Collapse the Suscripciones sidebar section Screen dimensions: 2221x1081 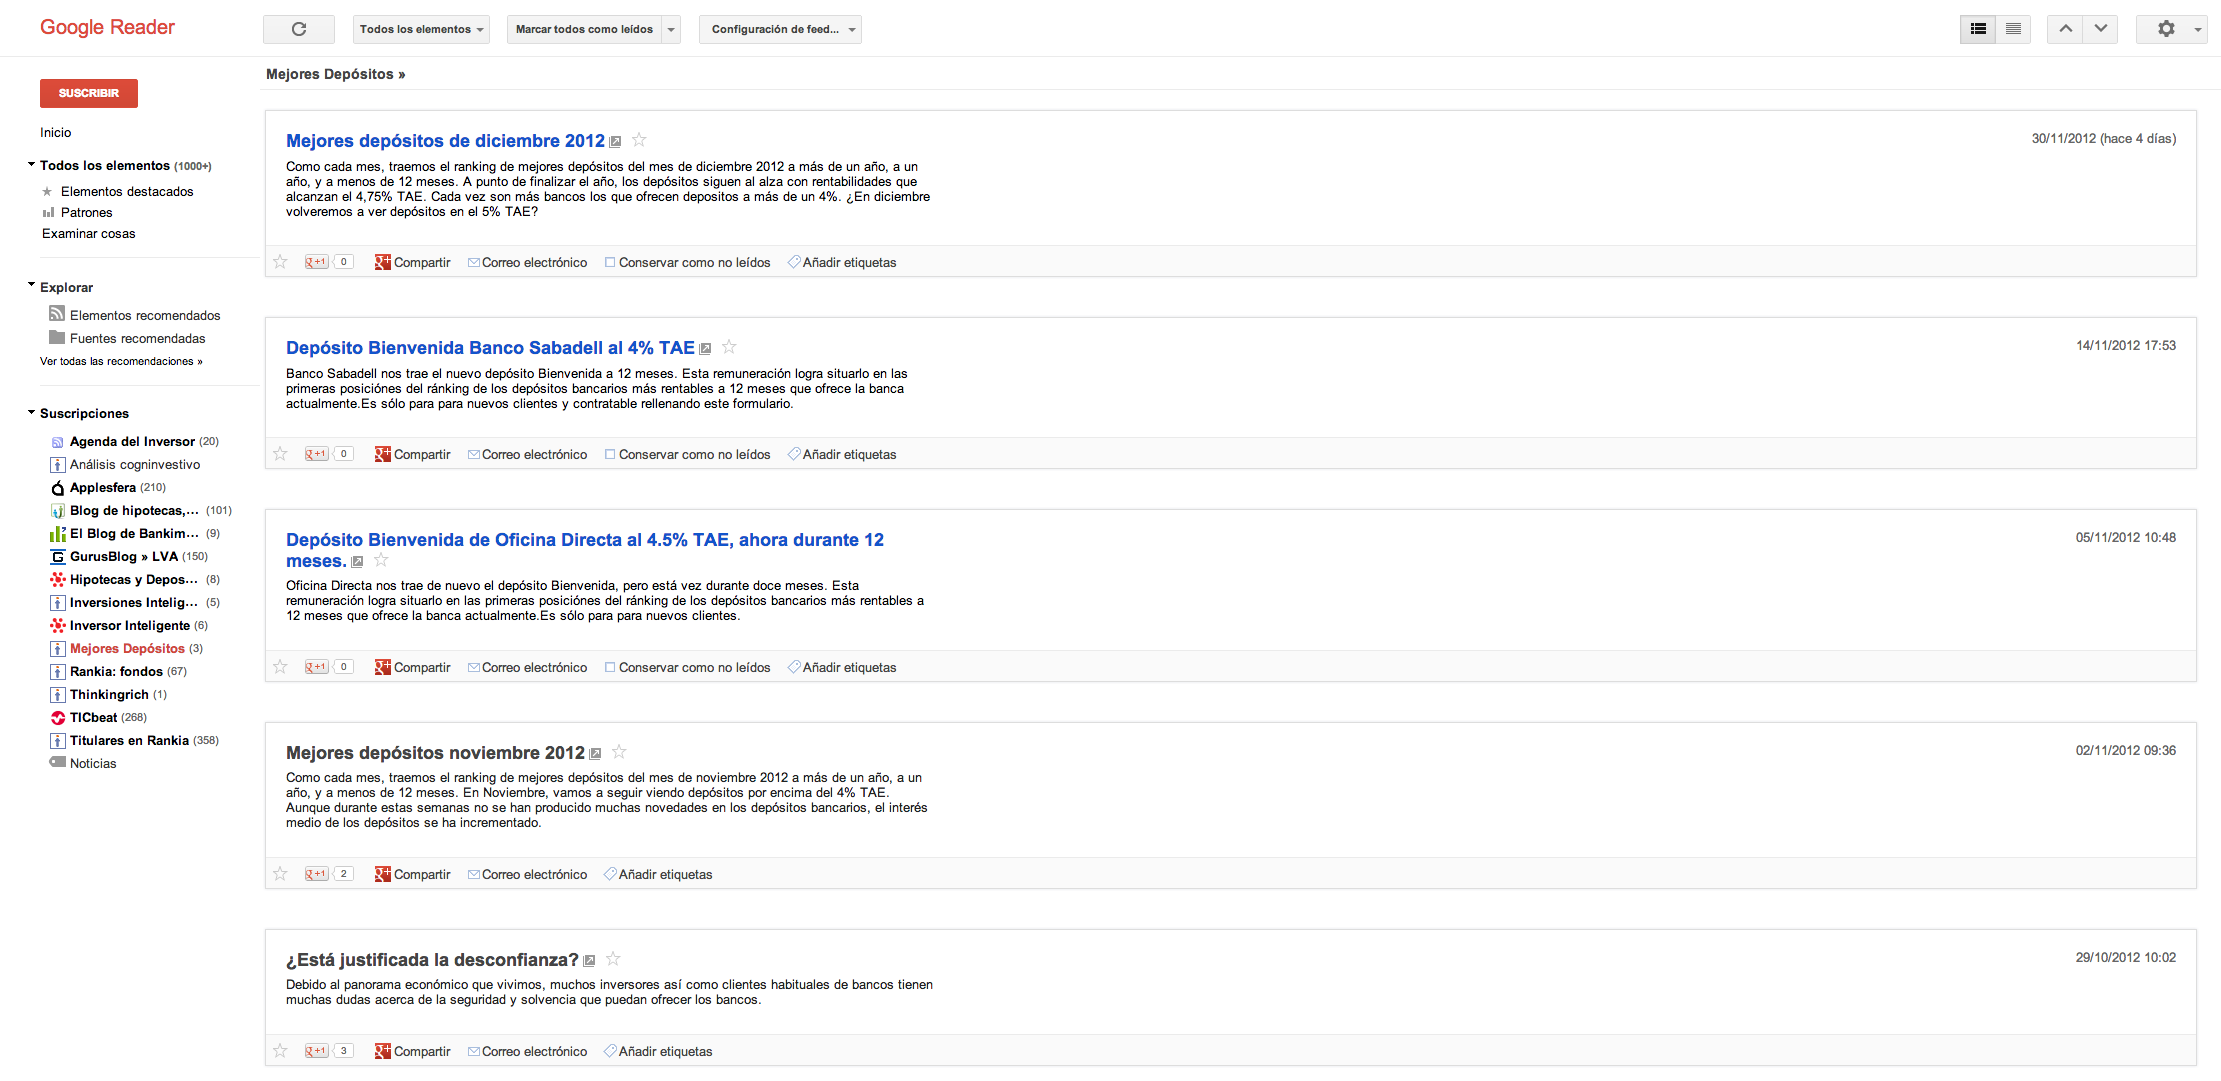(x=31, y=412)
